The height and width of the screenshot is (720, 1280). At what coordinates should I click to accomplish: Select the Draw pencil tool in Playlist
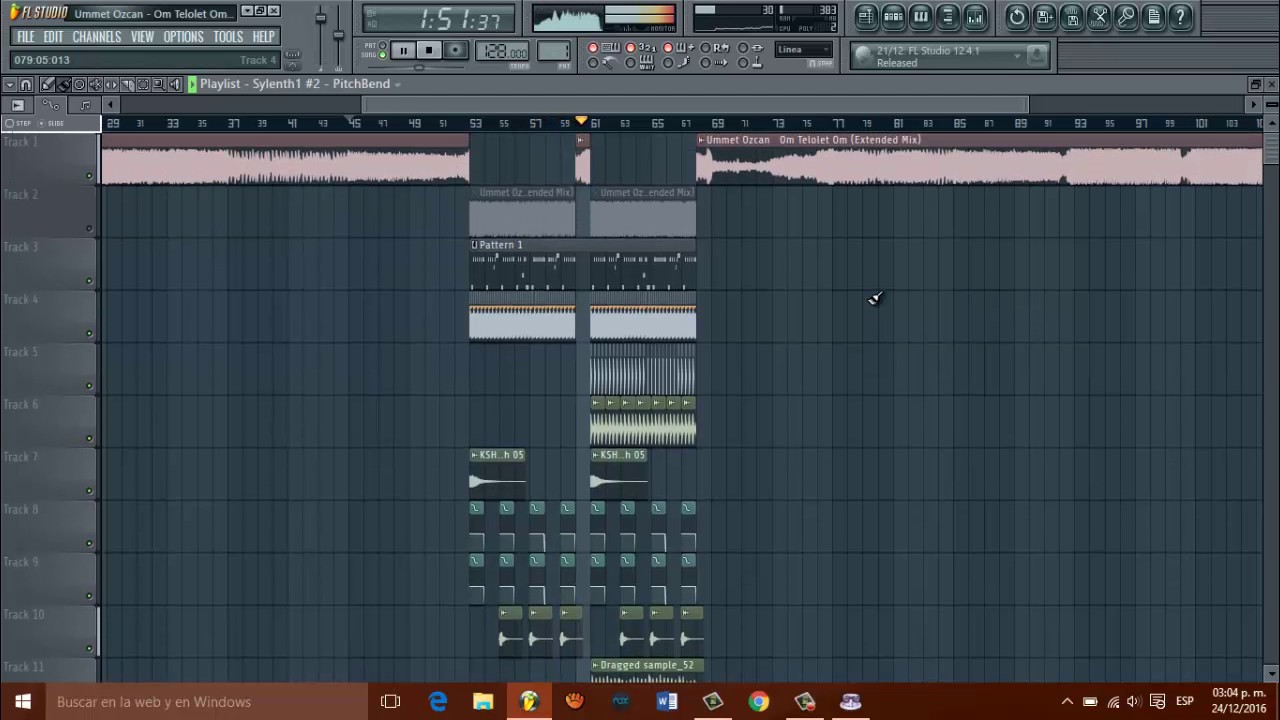tap(47, 85)
